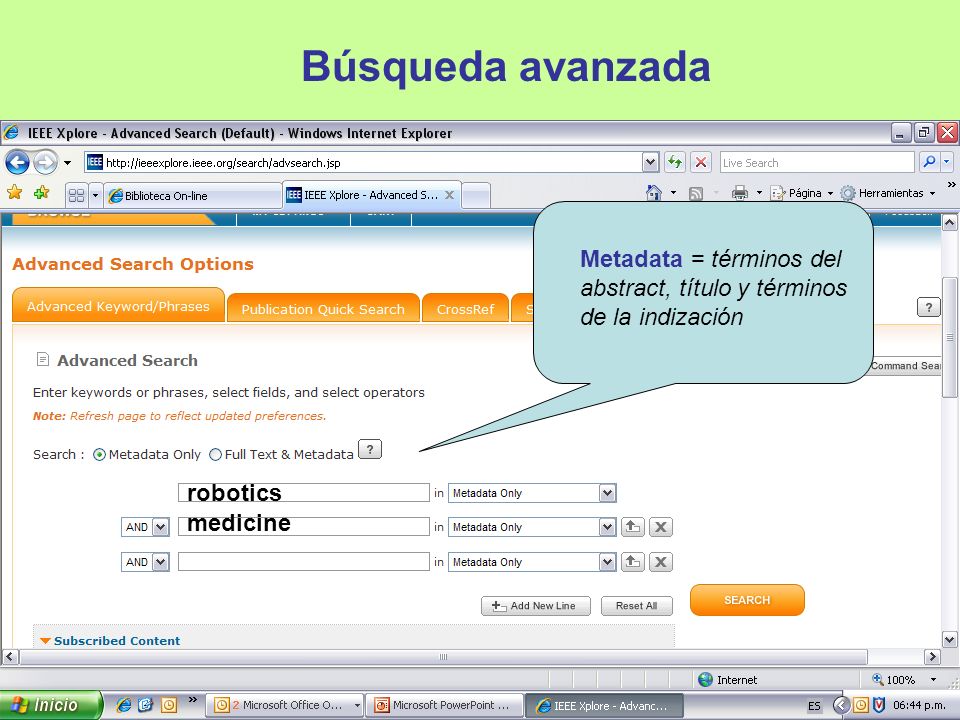Select Full Text & Metadata radio button
The height and width of the screenshot is (720, 960).
click(x=216, y=455)
